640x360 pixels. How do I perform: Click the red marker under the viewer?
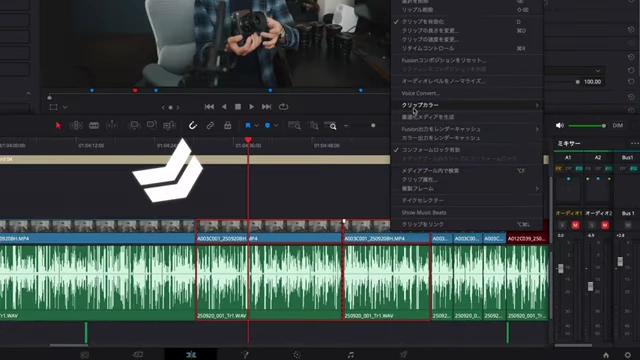click(135, 90)
